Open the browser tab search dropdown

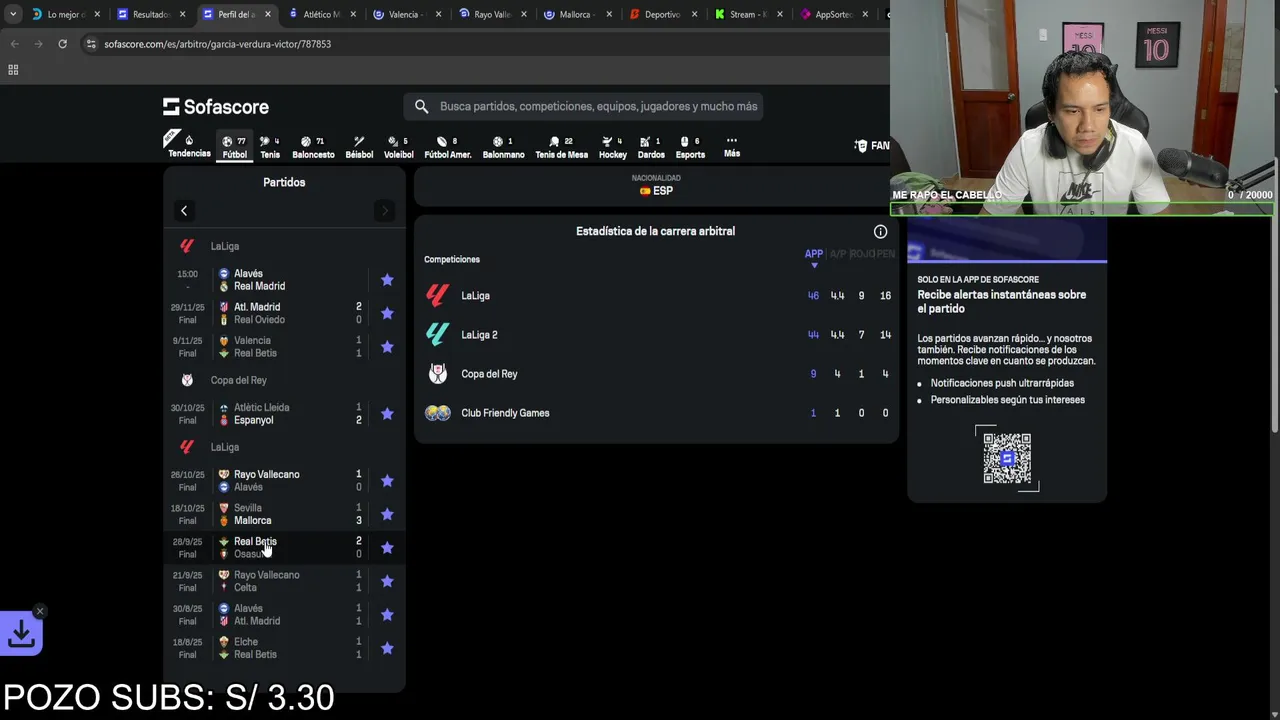tap(12, 14)
